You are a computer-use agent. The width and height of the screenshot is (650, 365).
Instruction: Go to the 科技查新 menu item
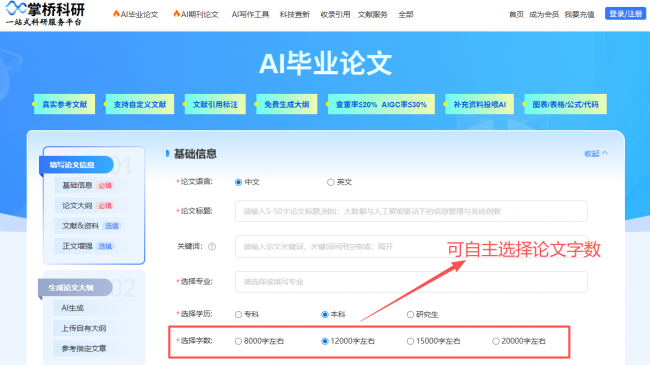(x=295, y=14)
